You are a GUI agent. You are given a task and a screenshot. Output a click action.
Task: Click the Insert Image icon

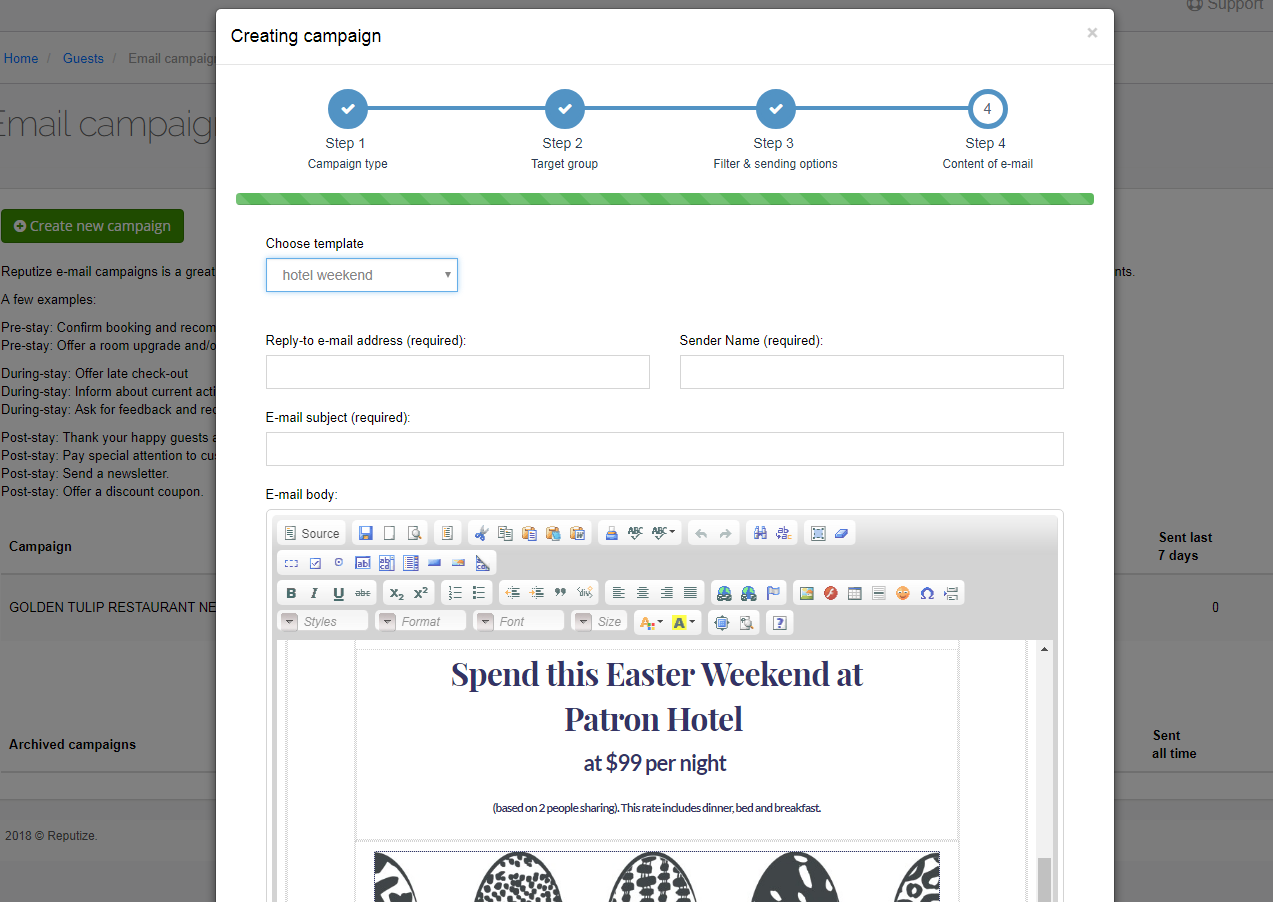pyautogui.click(x=807, y=593)
